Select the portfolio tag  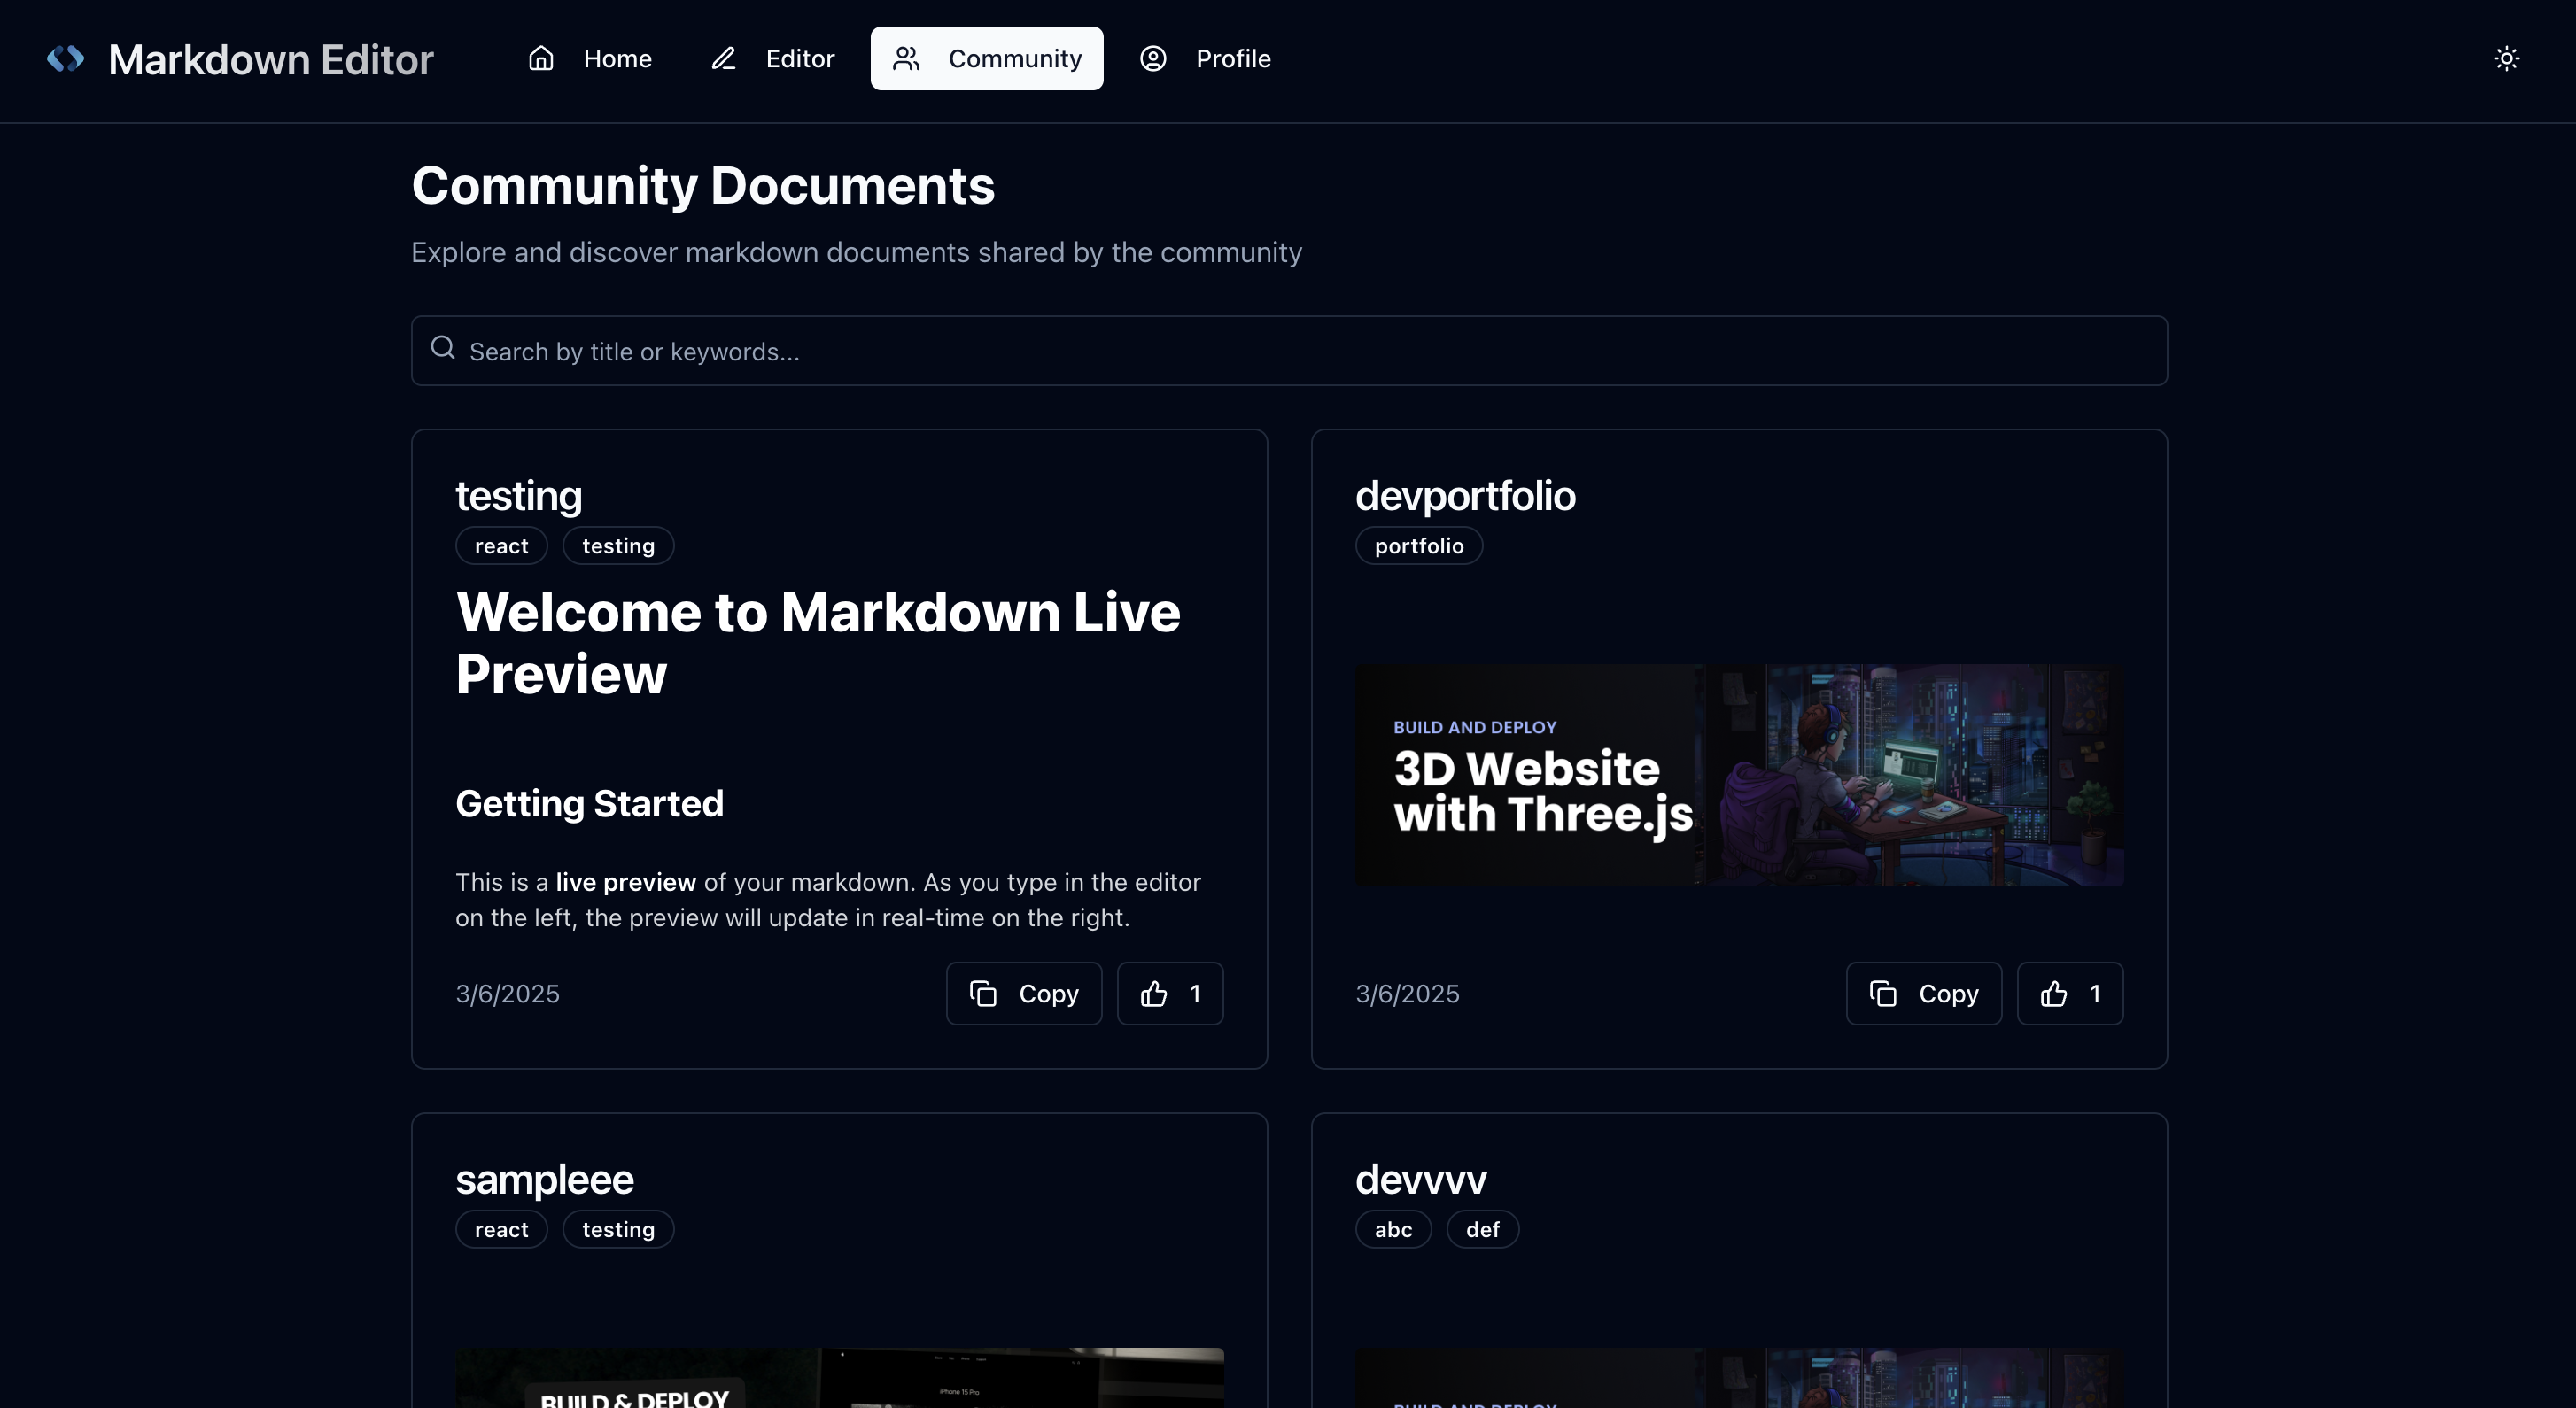tap(1419, 546)
